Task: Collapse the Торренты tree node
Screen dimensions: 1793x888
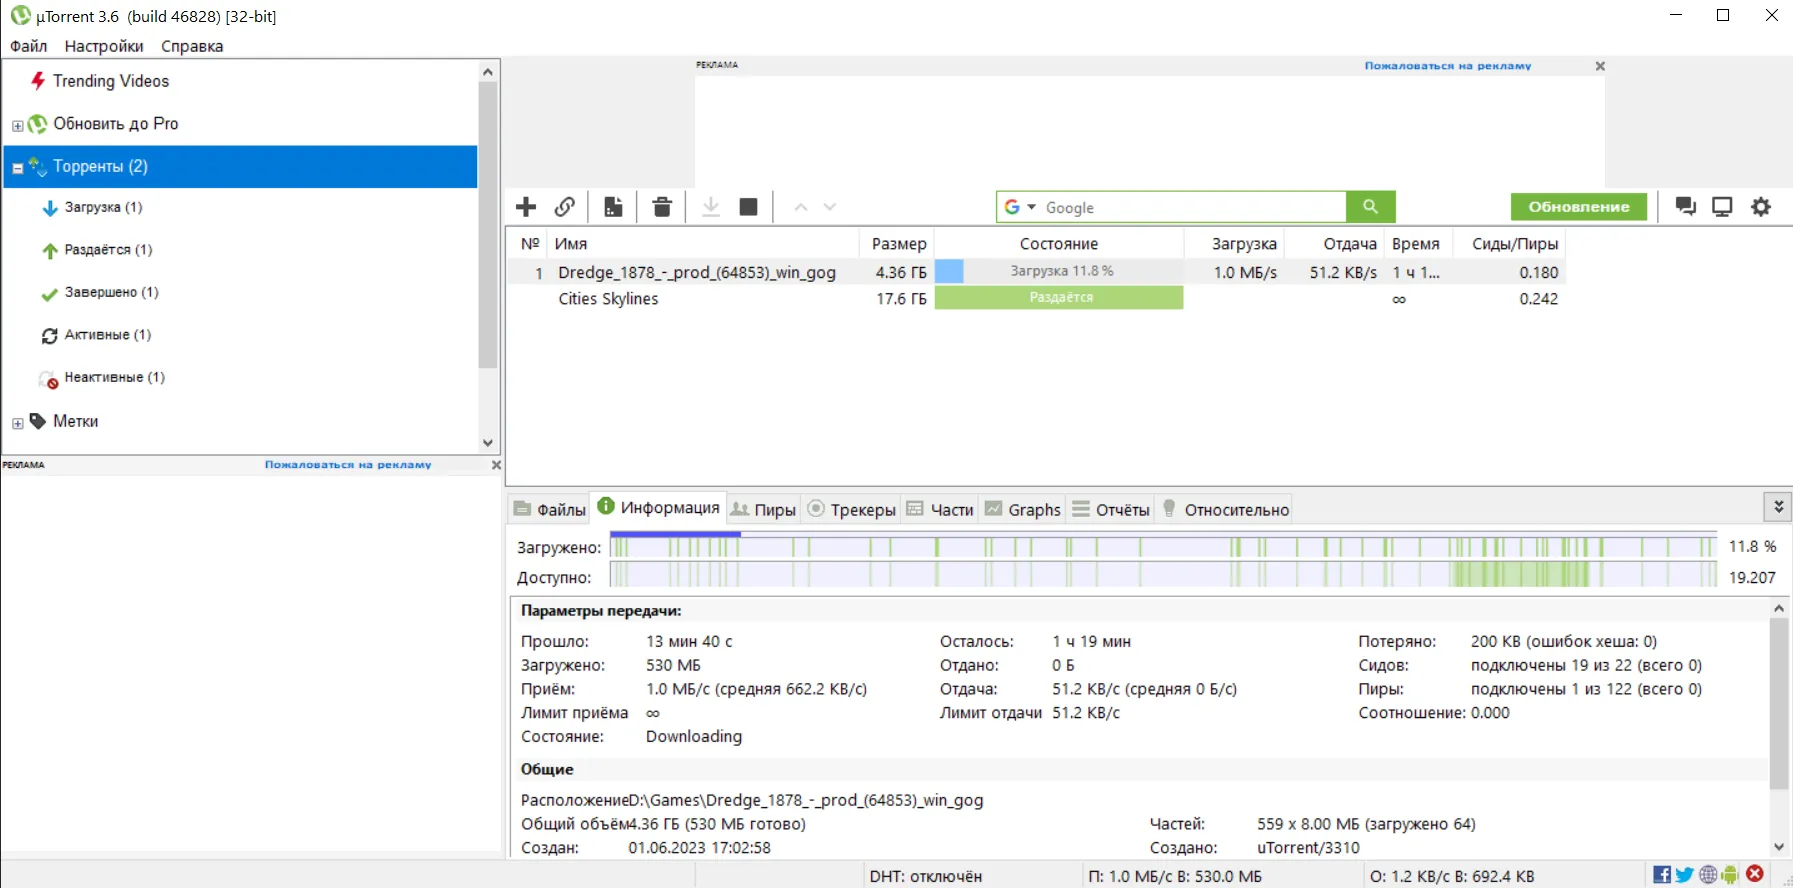Action: (17, 168)
